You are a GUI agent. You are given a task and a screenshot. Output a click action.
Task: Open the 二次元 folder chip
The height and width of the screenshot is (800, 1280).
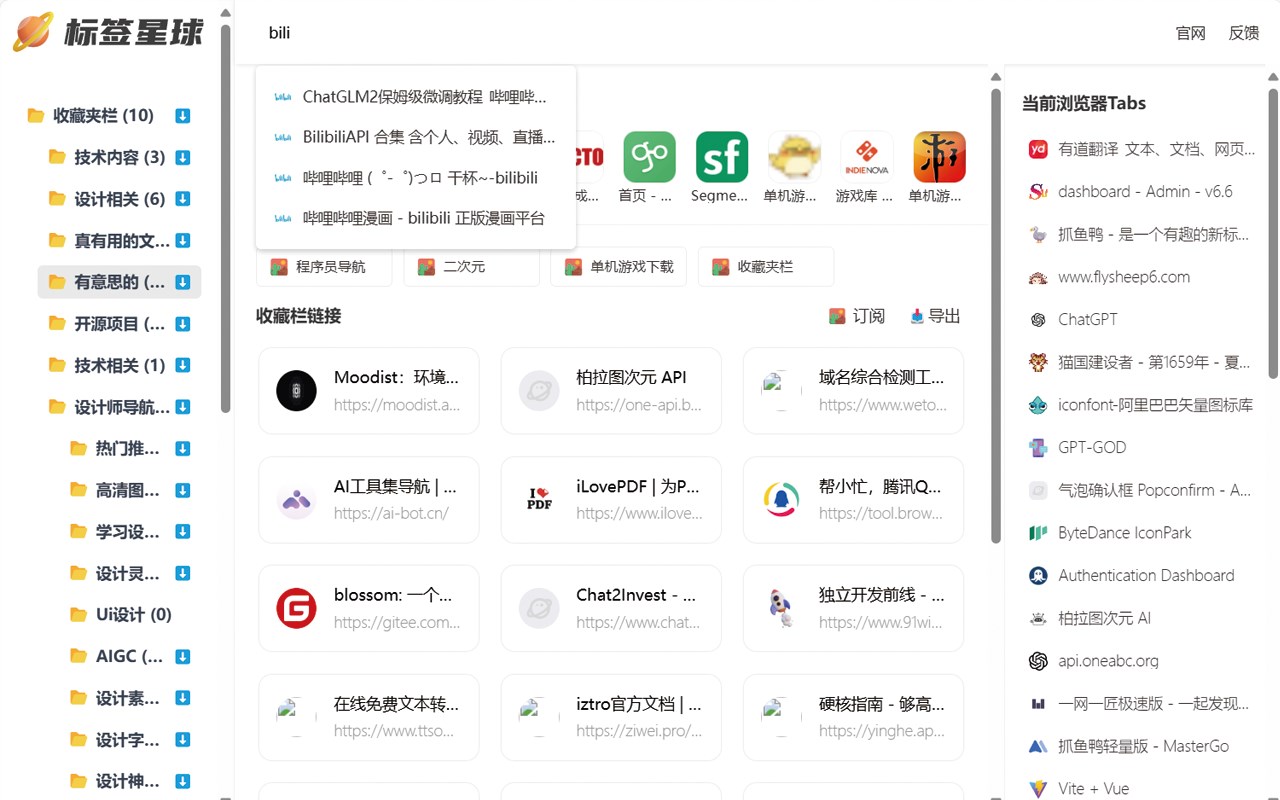[471, 267]
